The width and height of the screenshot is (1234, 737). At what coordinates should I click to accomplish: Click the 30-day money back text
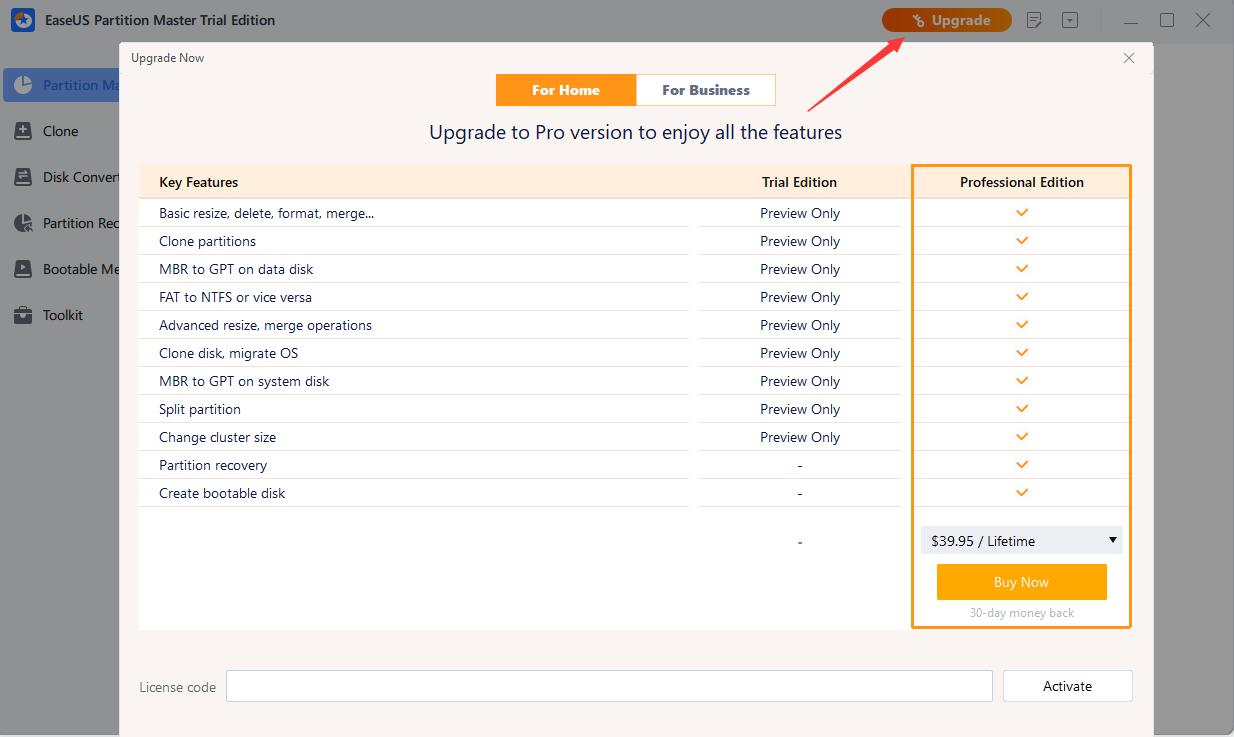point(1021,612)
